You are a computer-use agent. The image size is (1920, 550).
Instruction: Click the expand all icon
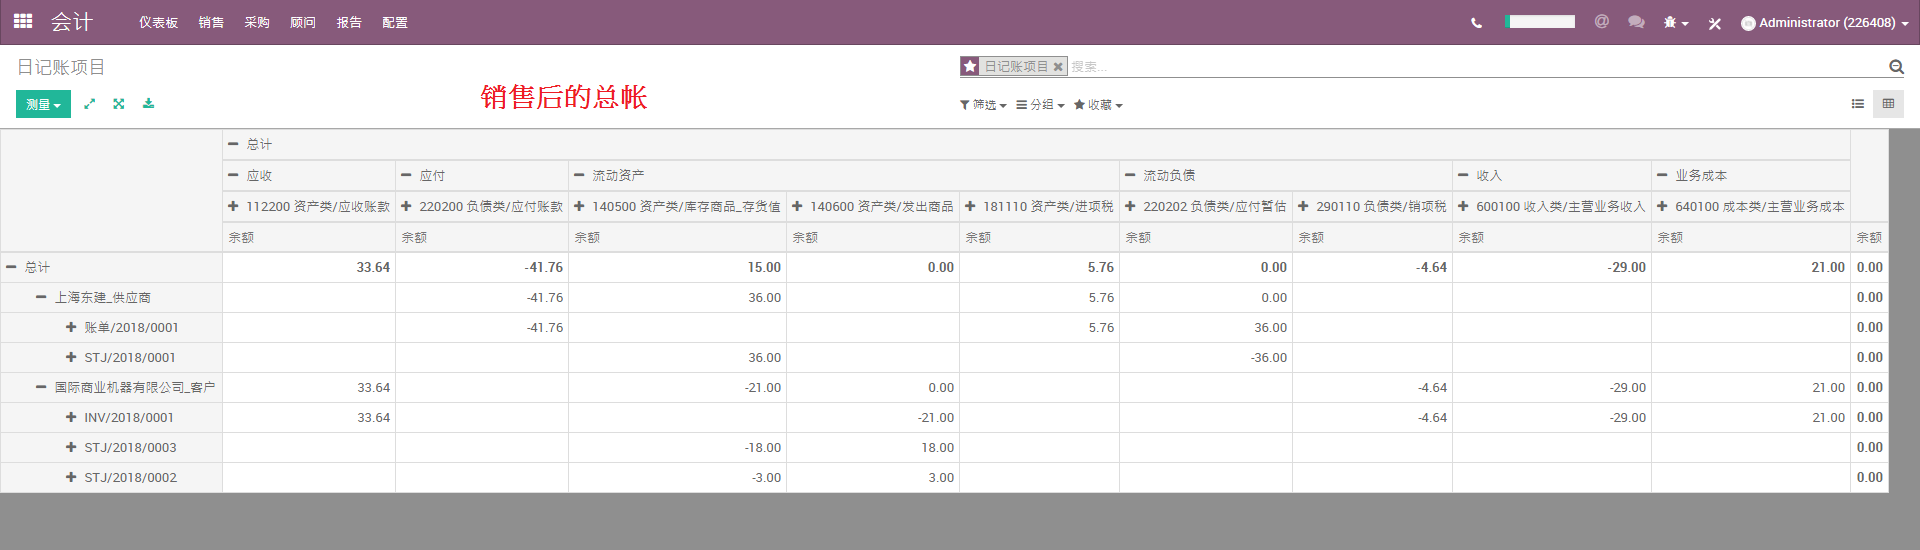pyautogui.click(x=119, y=104)
